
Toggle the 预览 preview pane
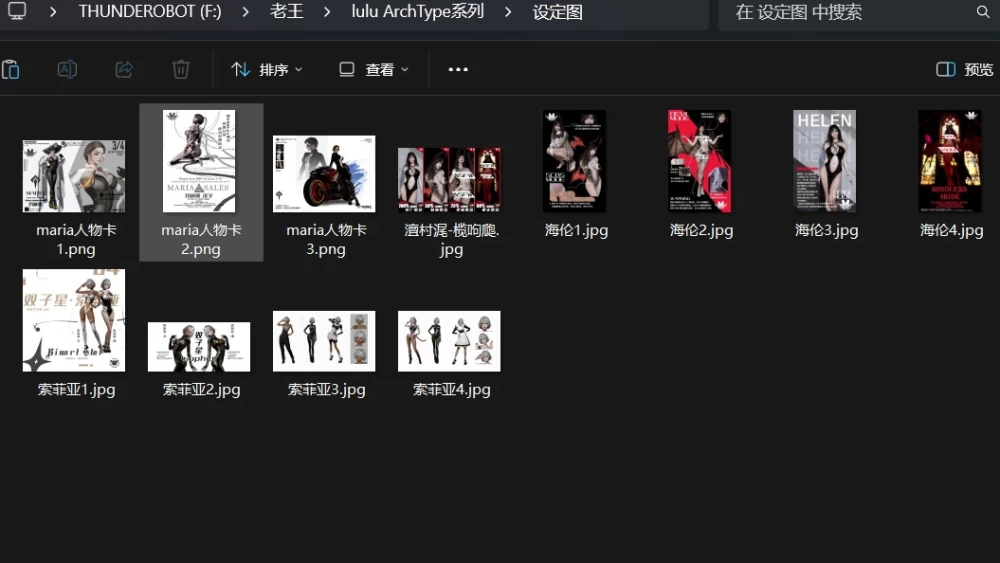[x=964, y=69]
